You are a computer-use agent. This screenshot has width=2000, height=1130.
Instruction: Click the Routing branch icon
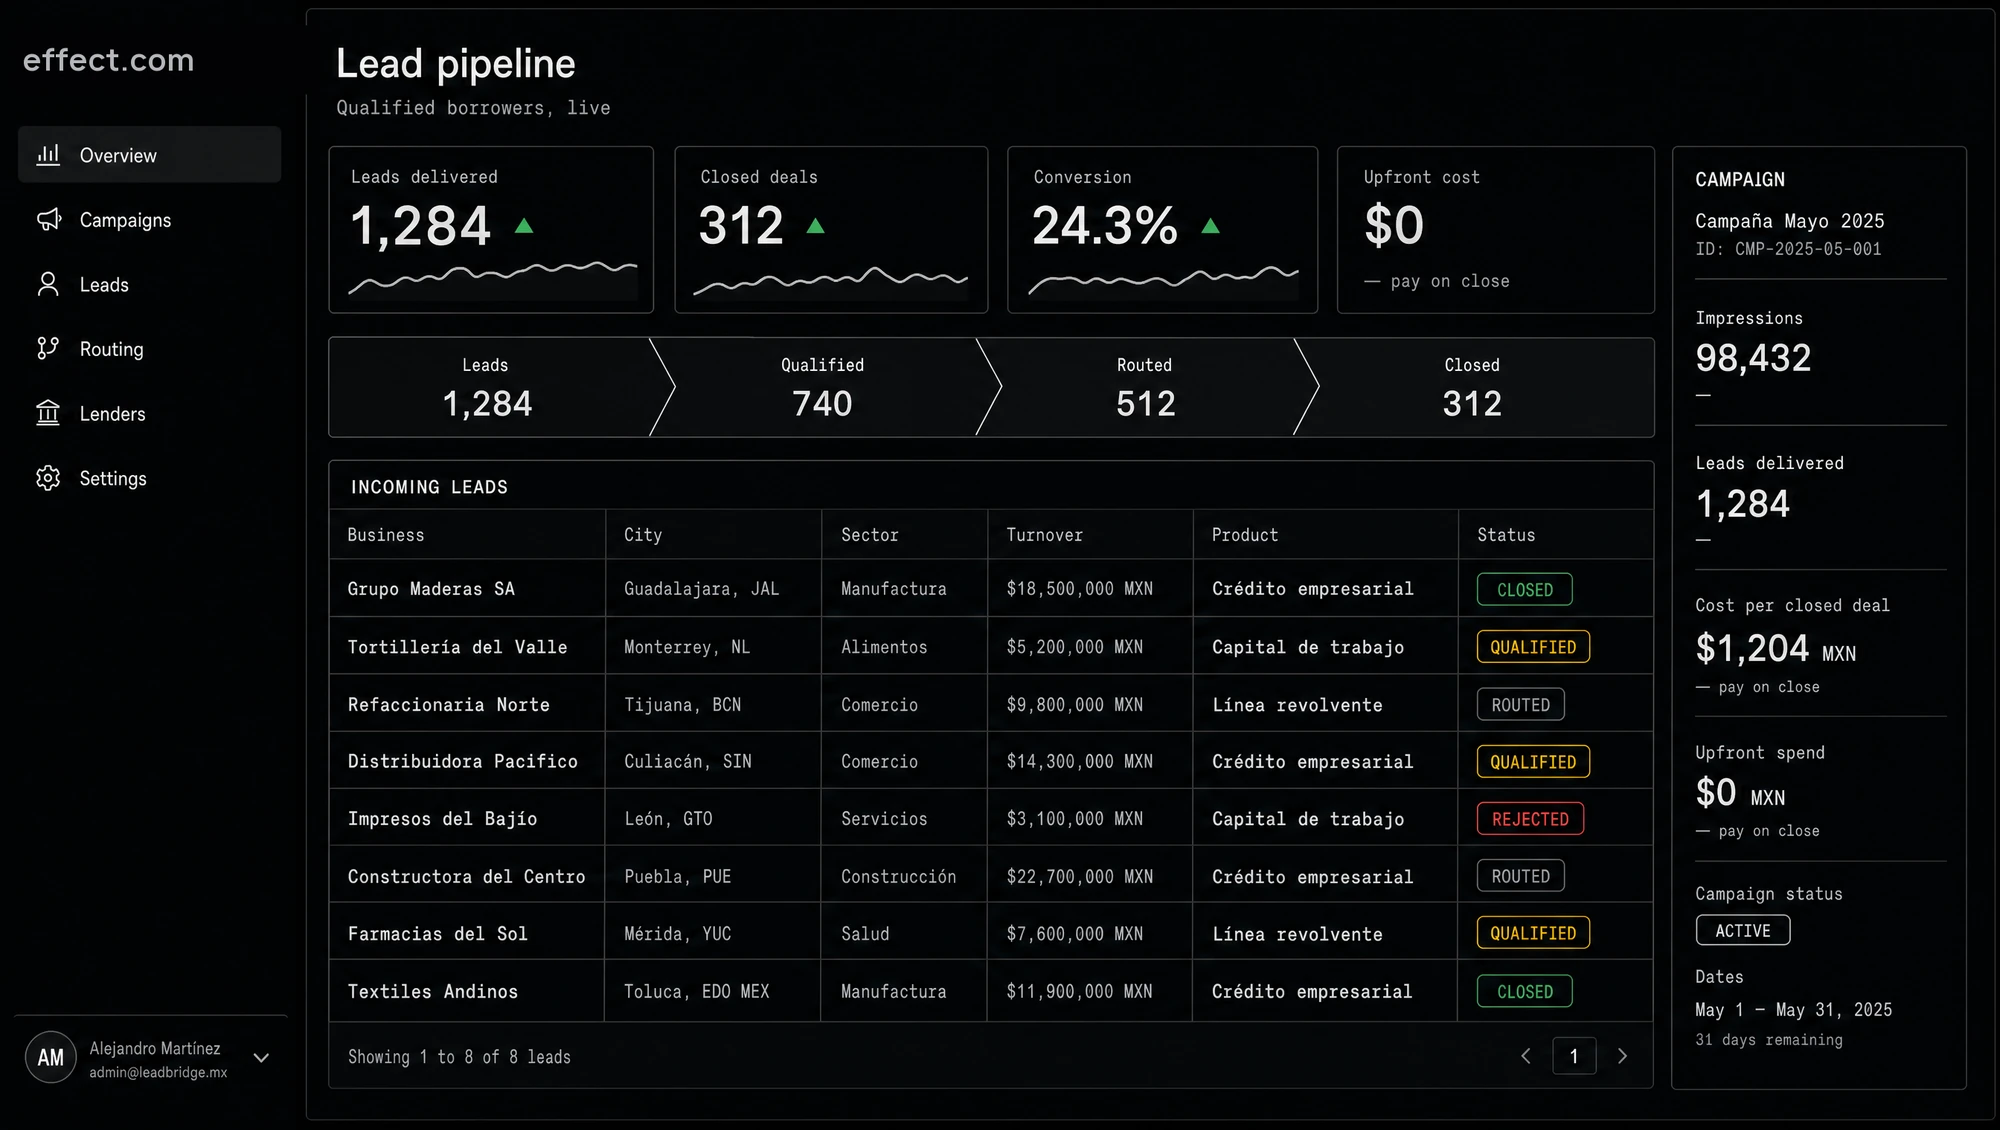48,348
